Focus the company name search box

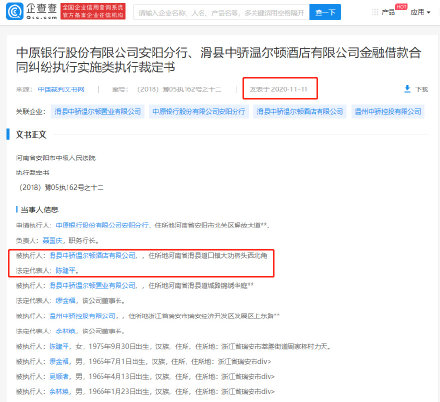click(x=221, y=12)
